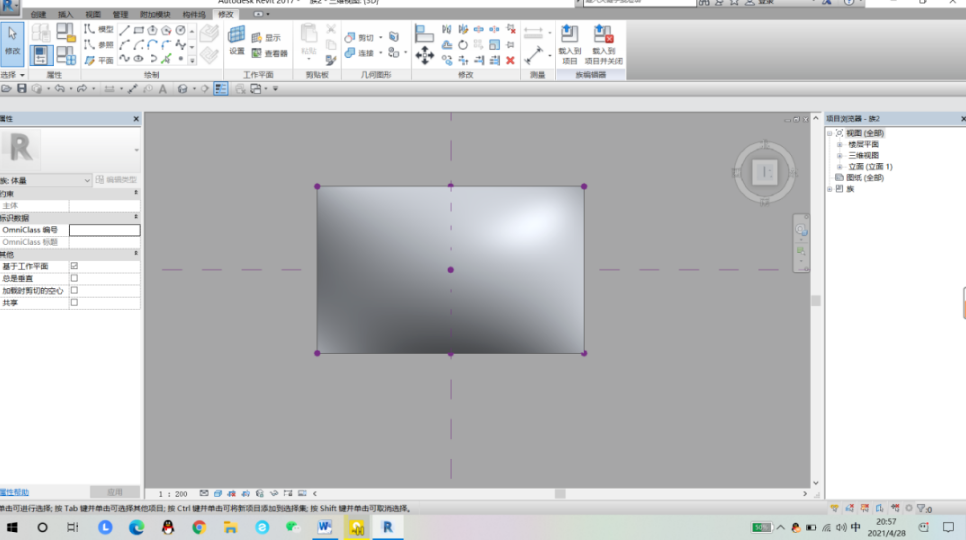
Task: Open the 插入 ribbon tab
Action: 66,15
